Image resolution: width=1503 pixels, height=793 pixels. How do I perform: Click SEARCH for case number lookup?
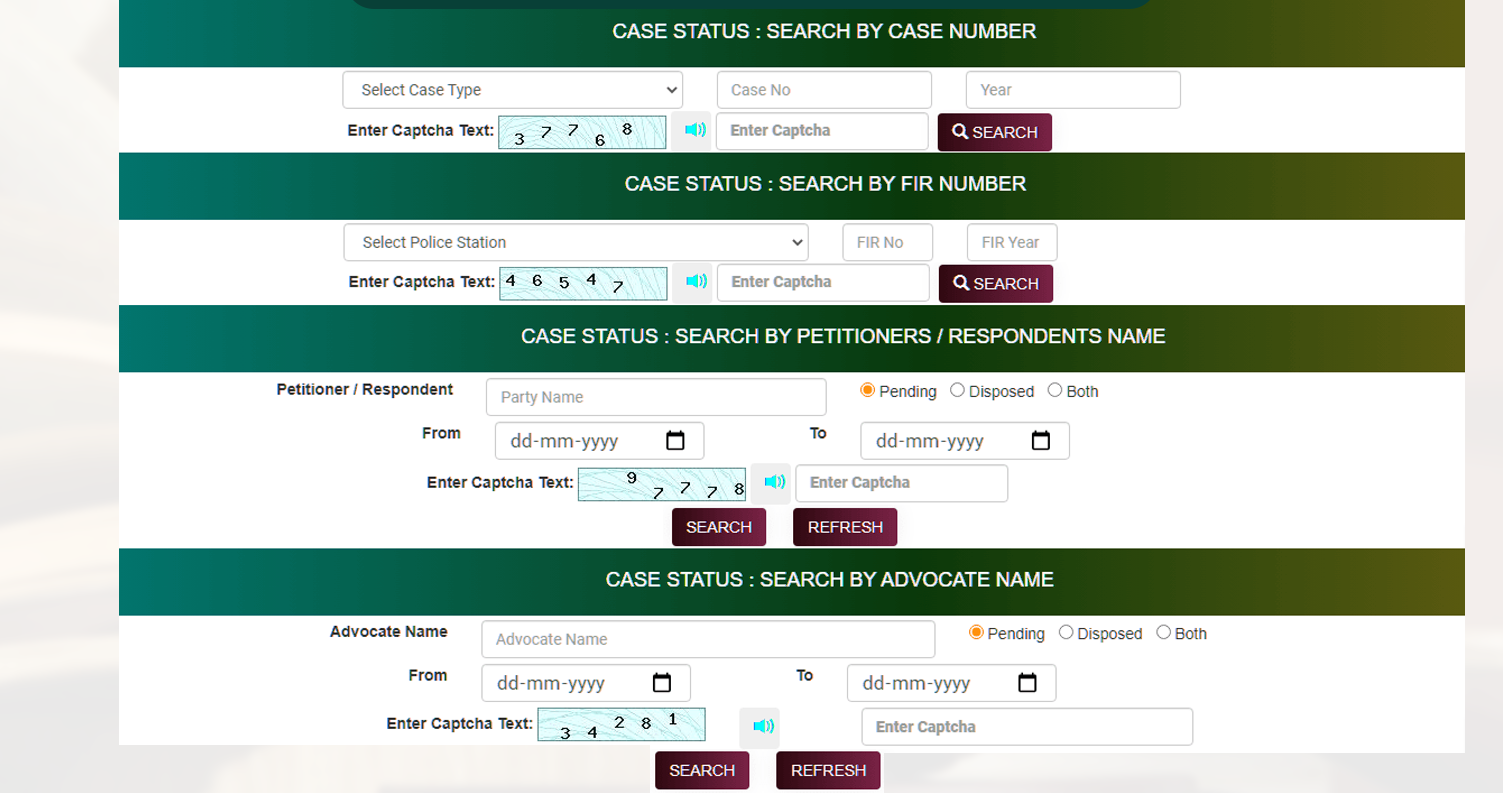994,131
